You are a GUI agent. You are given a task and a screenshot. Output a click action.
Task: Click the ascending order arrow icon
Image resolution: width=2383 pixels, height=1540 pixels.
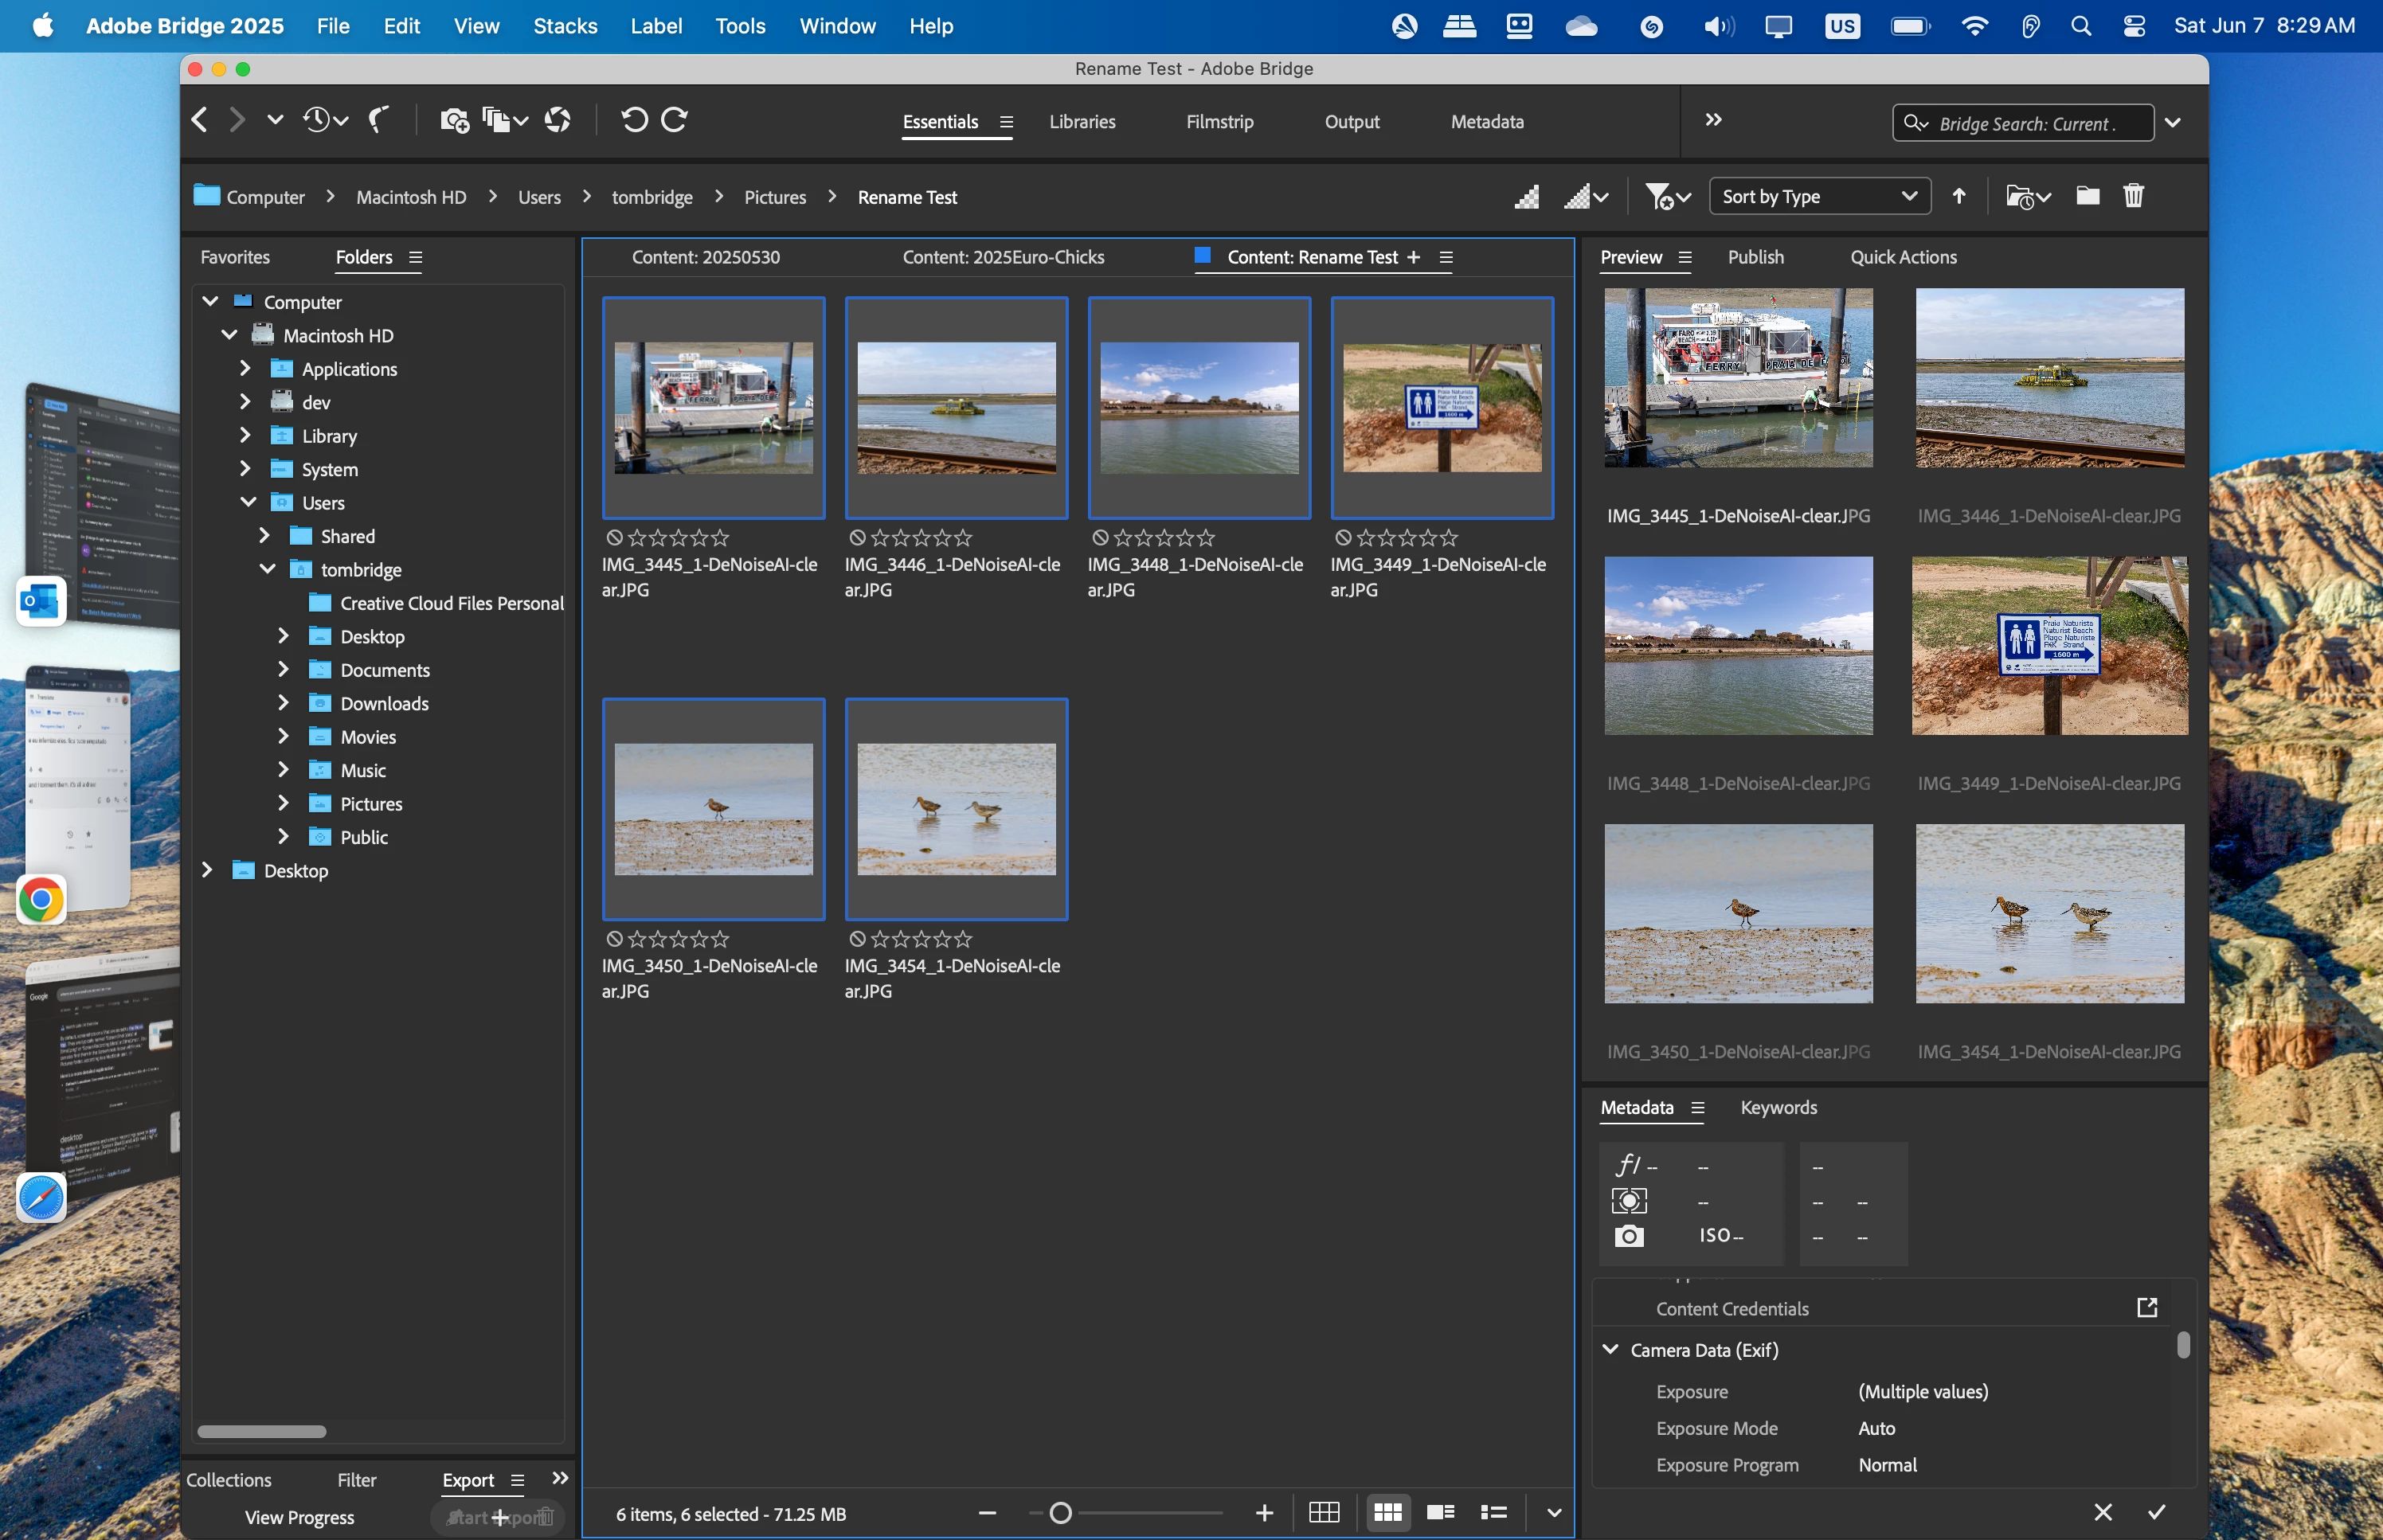pos(1959,196)
